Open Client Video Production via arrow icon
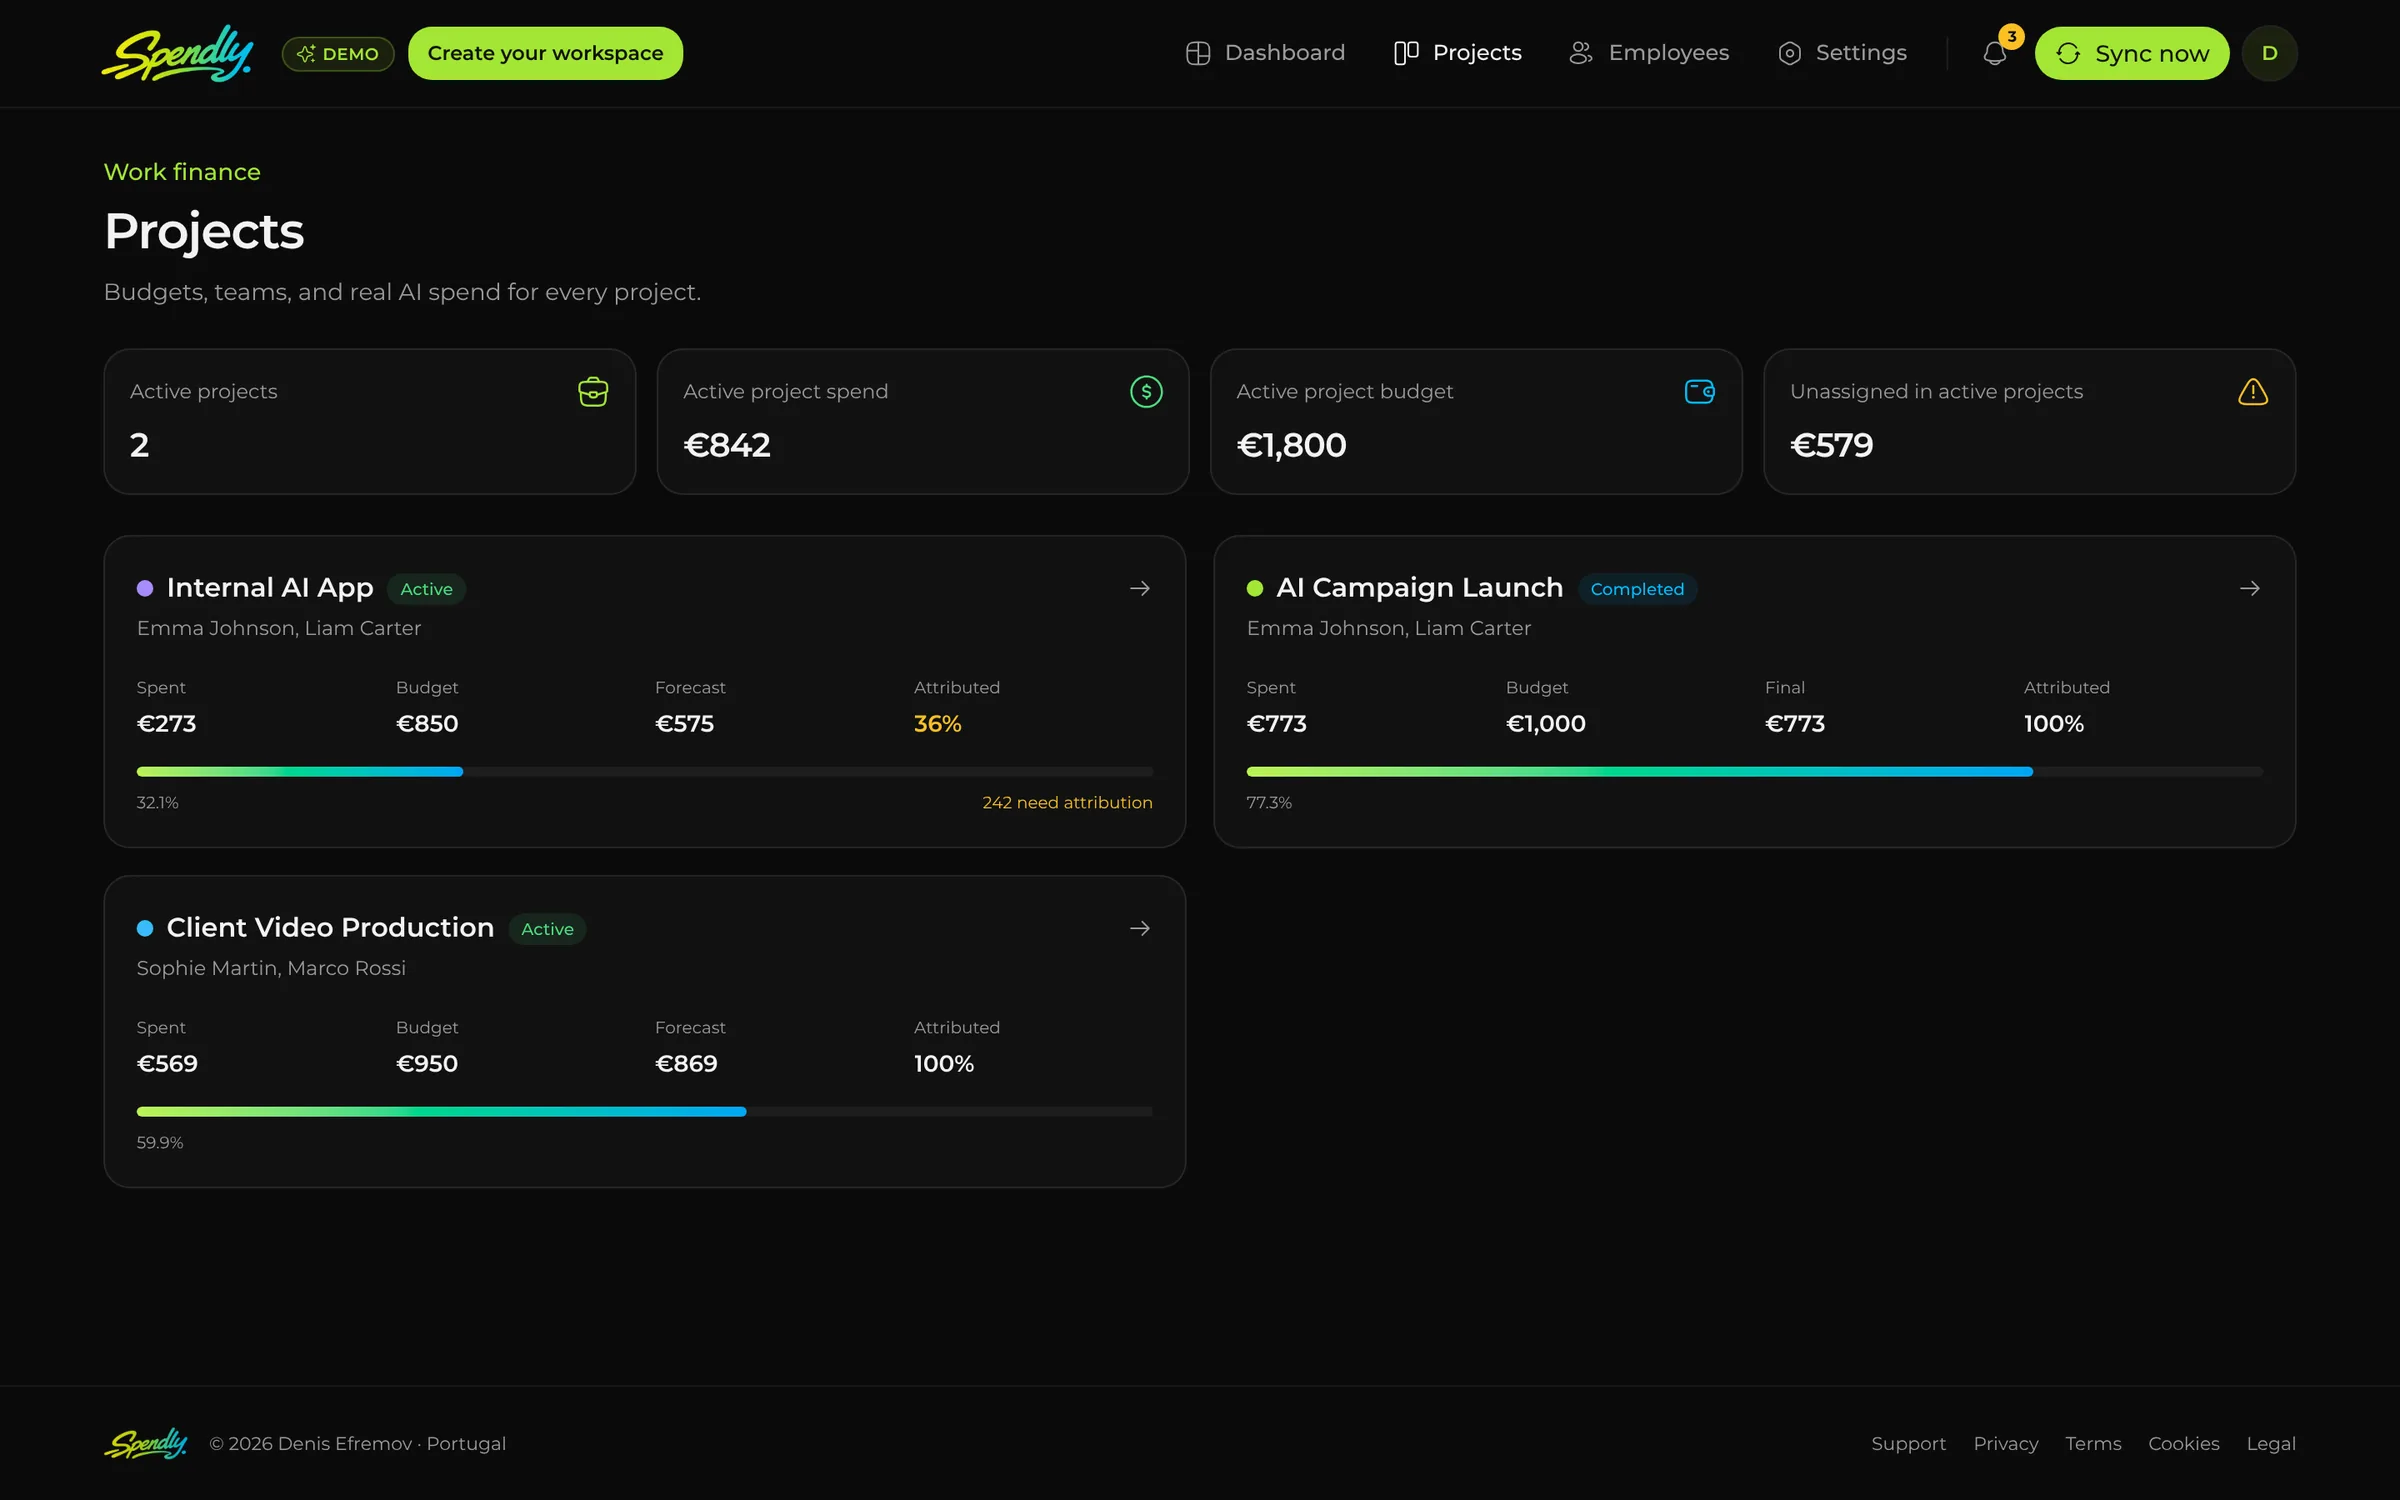The width and height of the screenshot is (2400, 1500). click(x=1140, y=928)
